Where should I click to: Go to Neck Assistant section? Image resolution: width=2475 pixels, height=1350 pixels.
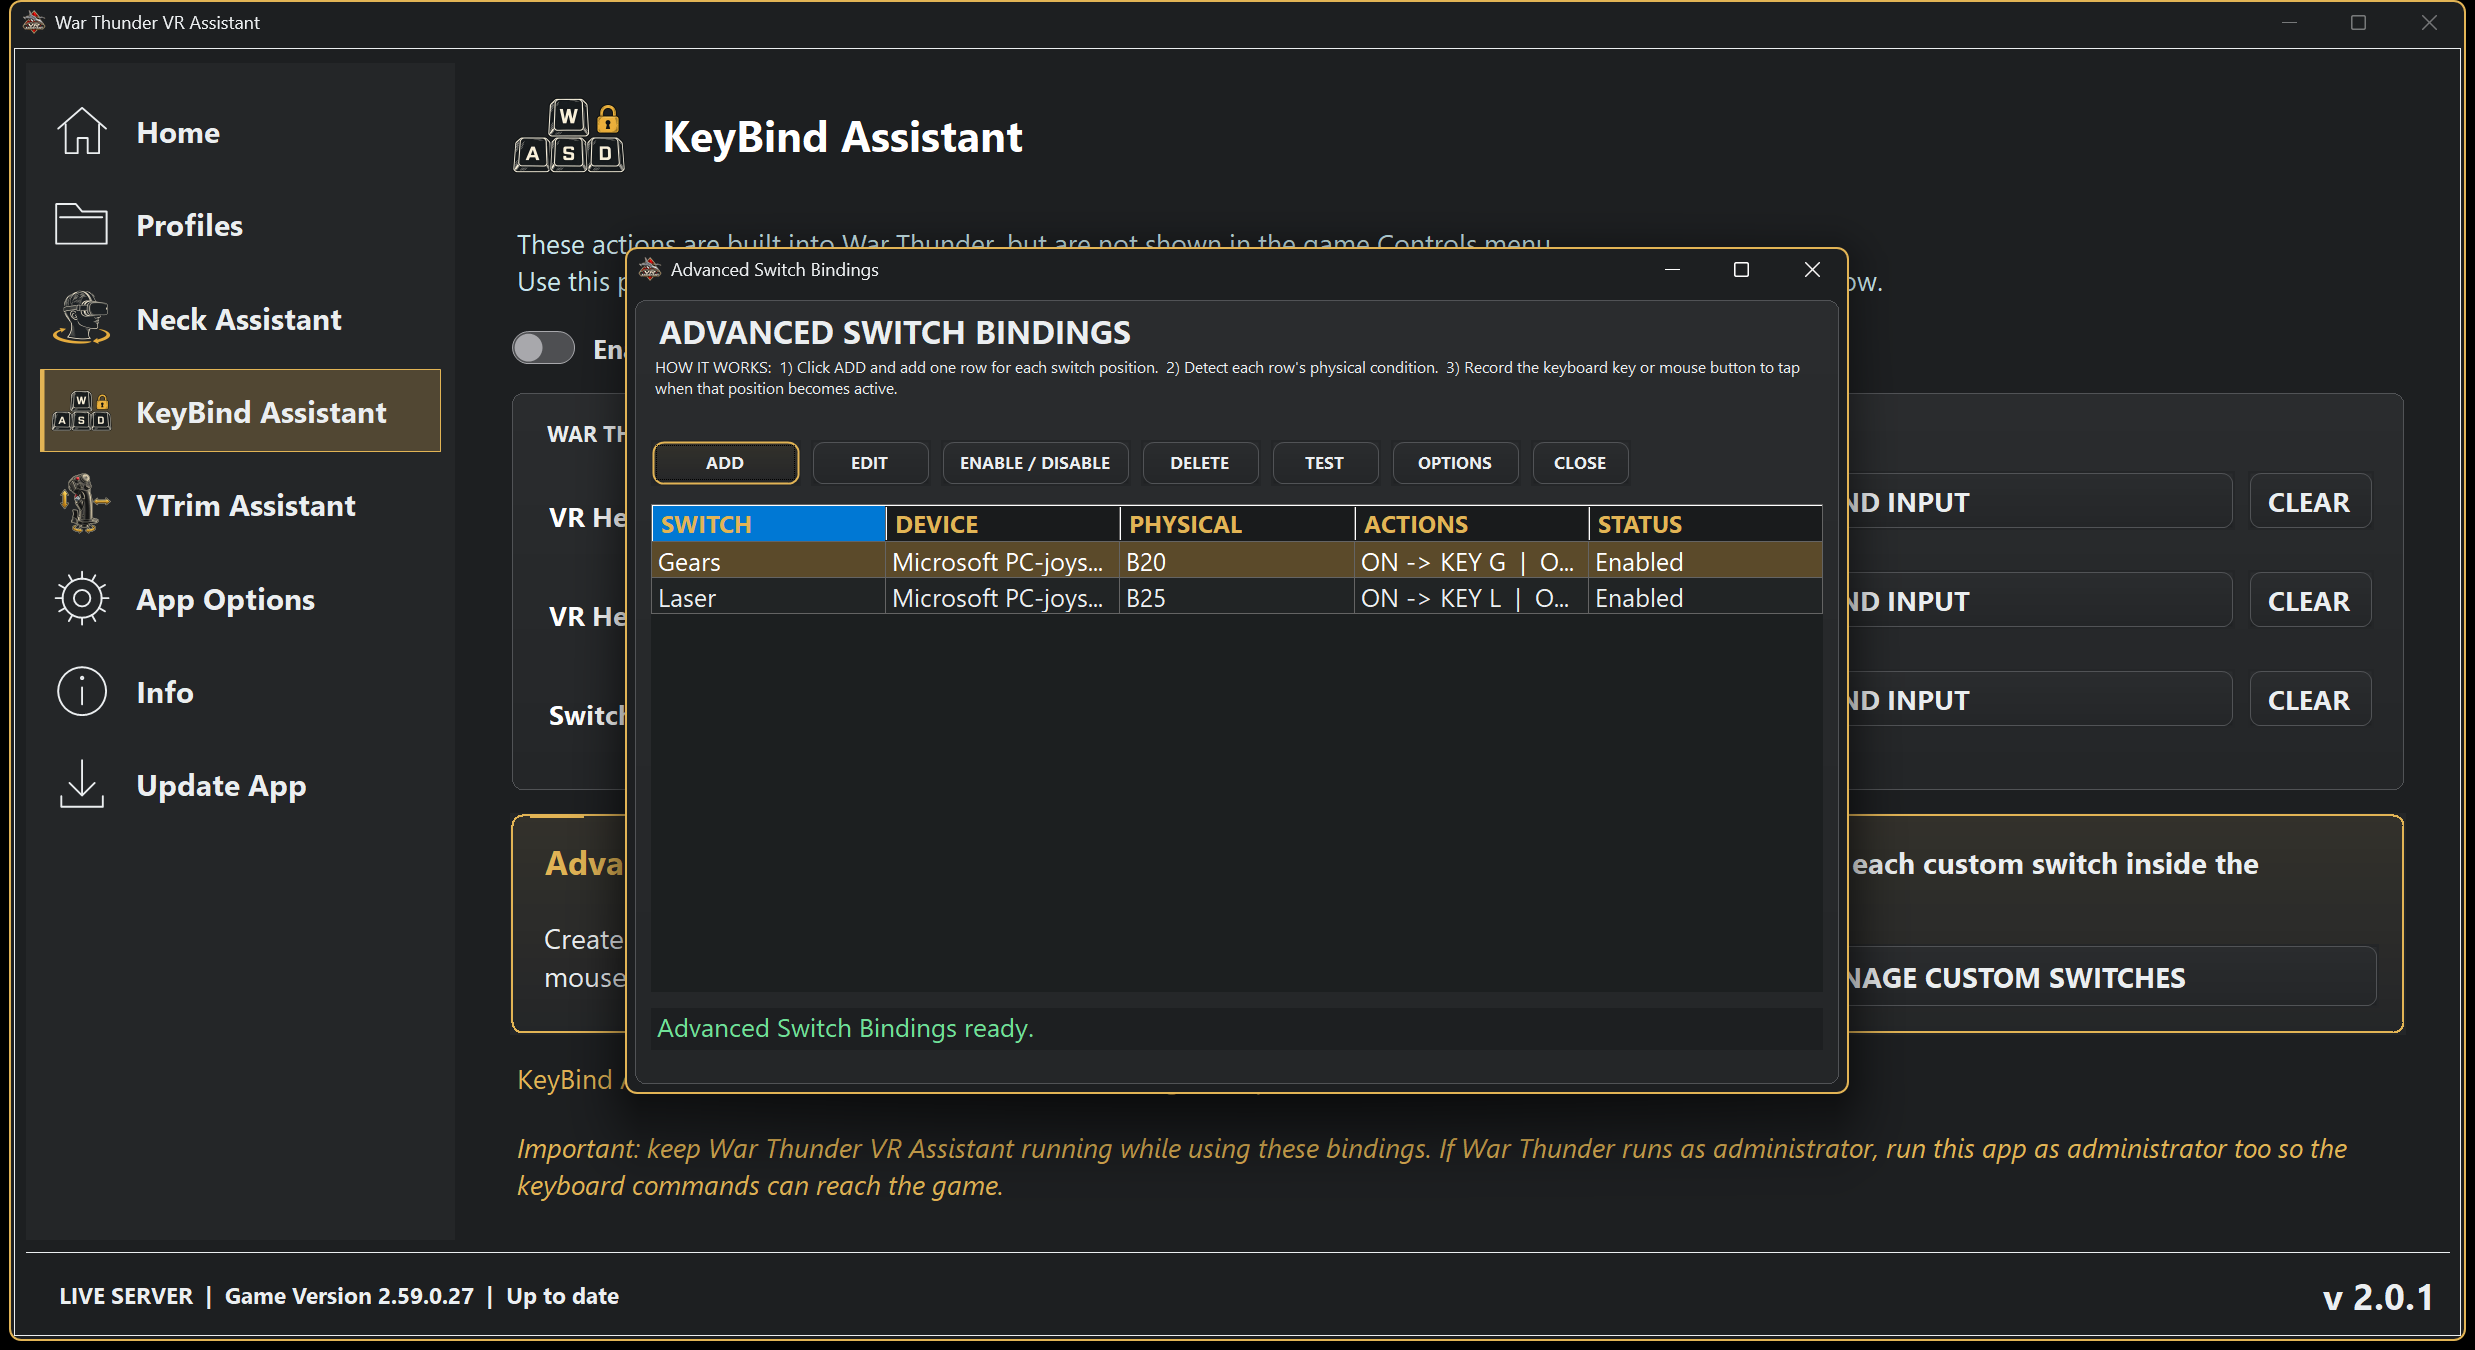click(240, 319)
